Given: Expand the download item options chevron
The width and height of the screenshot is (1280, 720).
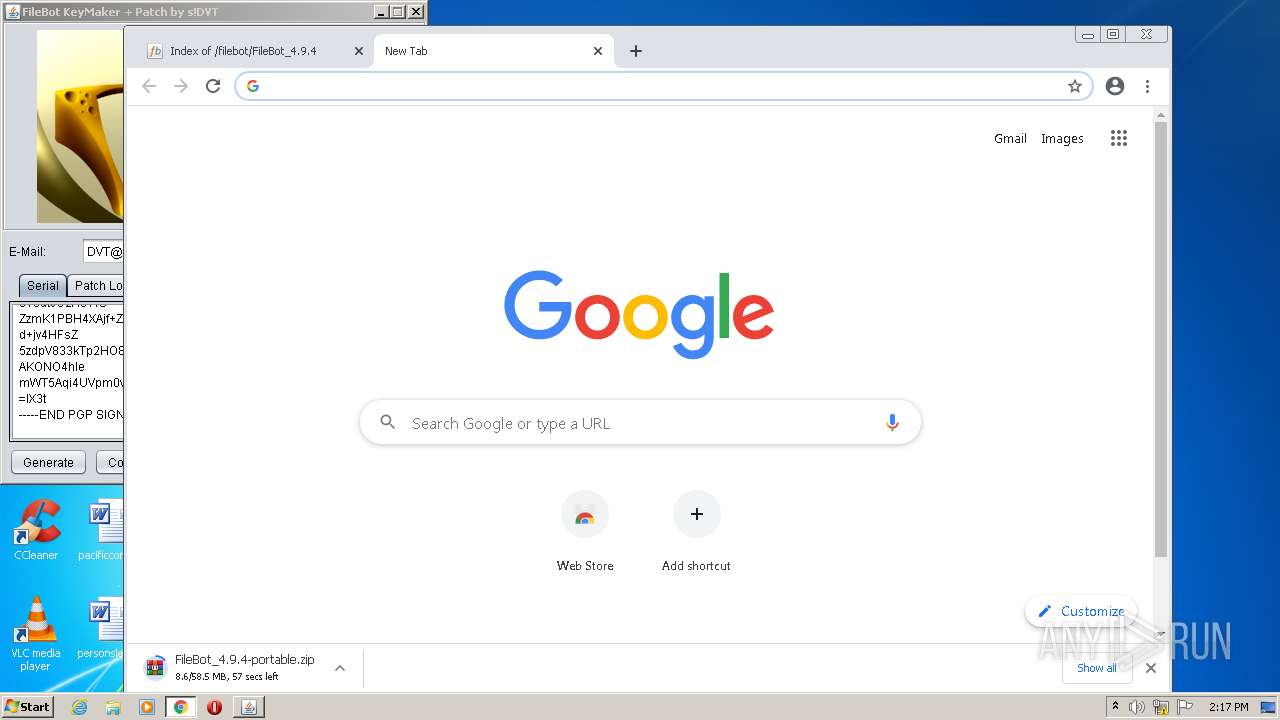Looking at the screenshot, I should pos(340,667).
